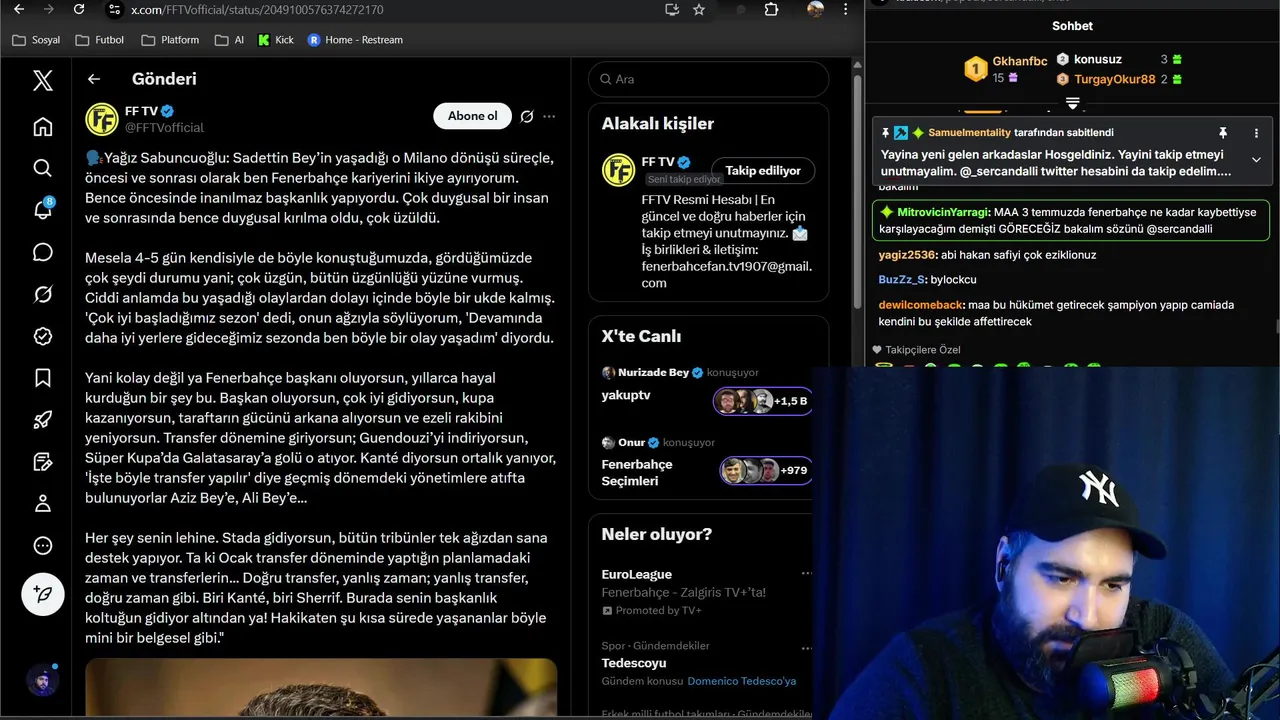Image resolution: width=1280 pixels, height=720 pixels.
Task: Click the @FFTVofficial handle on the post
Action: pyautogui.click(x=164, y=128)
